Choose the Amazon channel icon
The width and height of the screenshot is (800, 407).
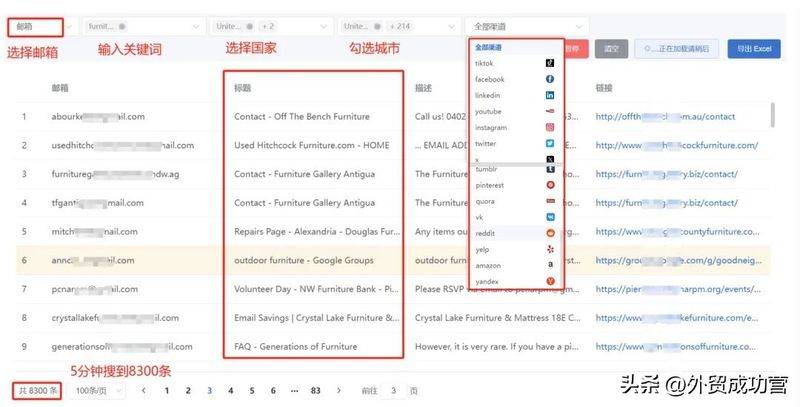tap(550, 265)
